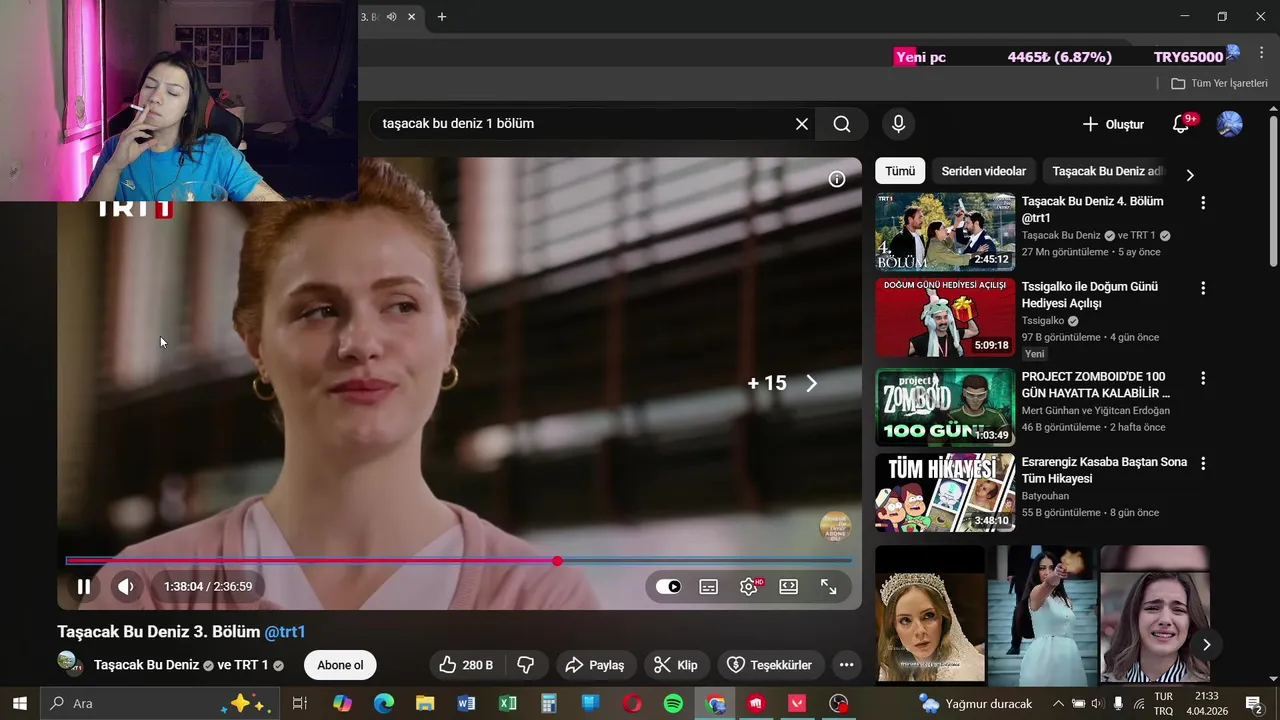Open the more actions menu below the video
The image size is (1280, 720).
[846, 665]
